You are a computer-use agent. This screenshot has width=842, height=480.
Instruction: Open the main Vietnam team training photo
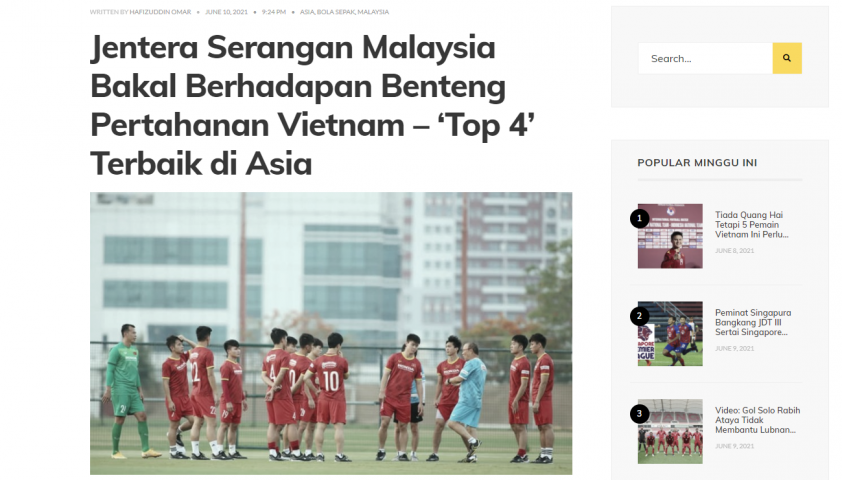click(x=331, y=333)
